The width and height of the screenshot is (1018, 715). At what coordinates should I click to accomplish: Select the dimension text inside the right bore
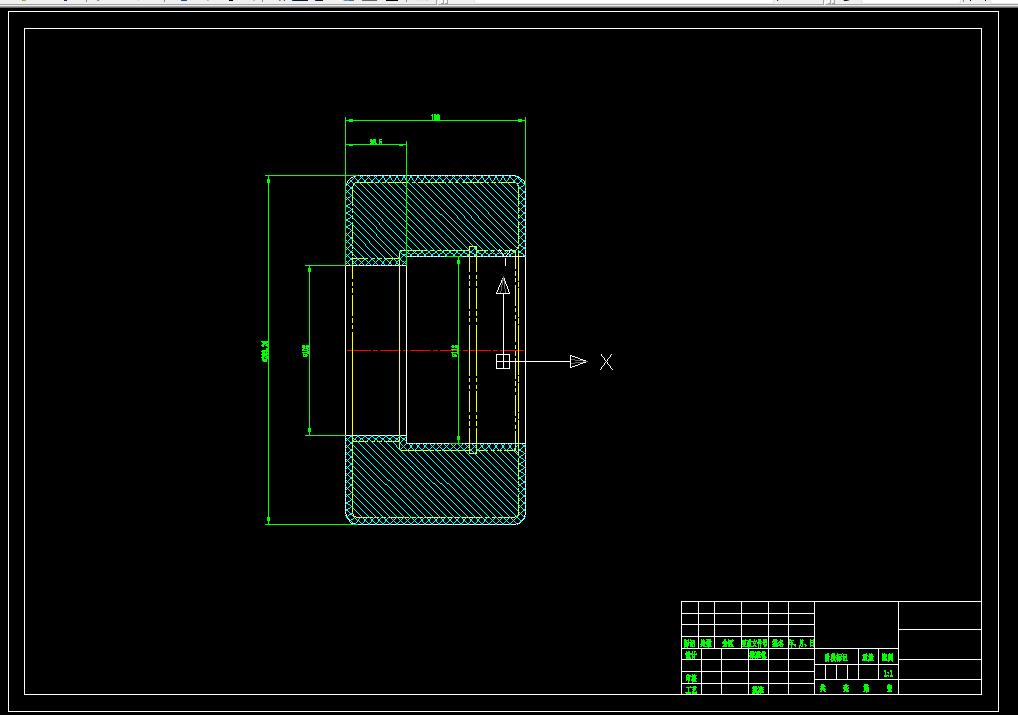click(x=454, y=351)
